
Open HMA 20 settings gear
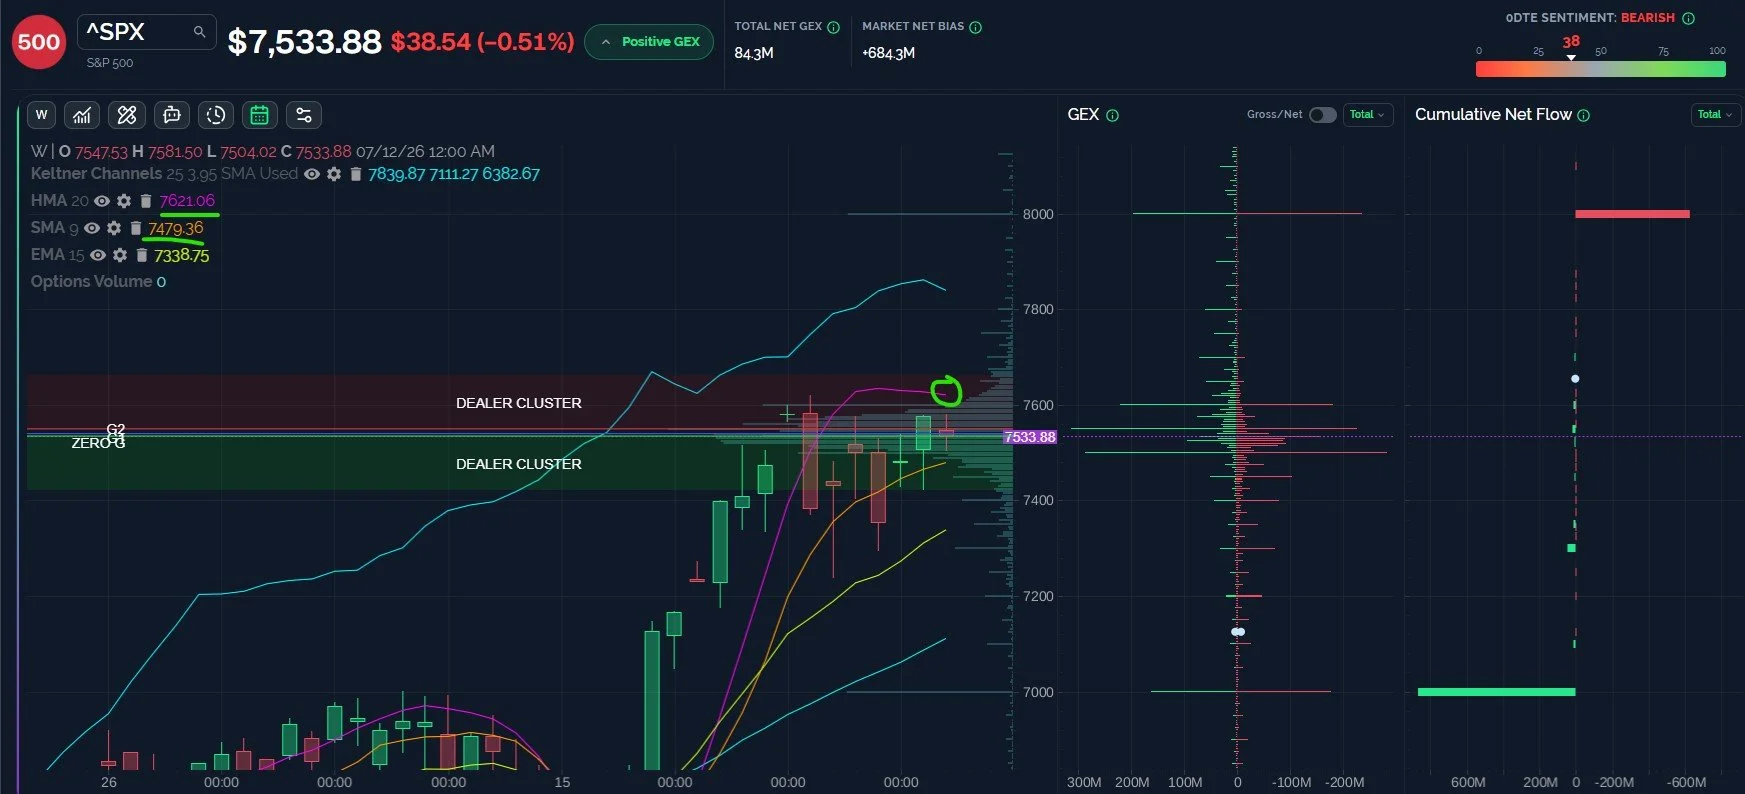(x=124, y=201)
